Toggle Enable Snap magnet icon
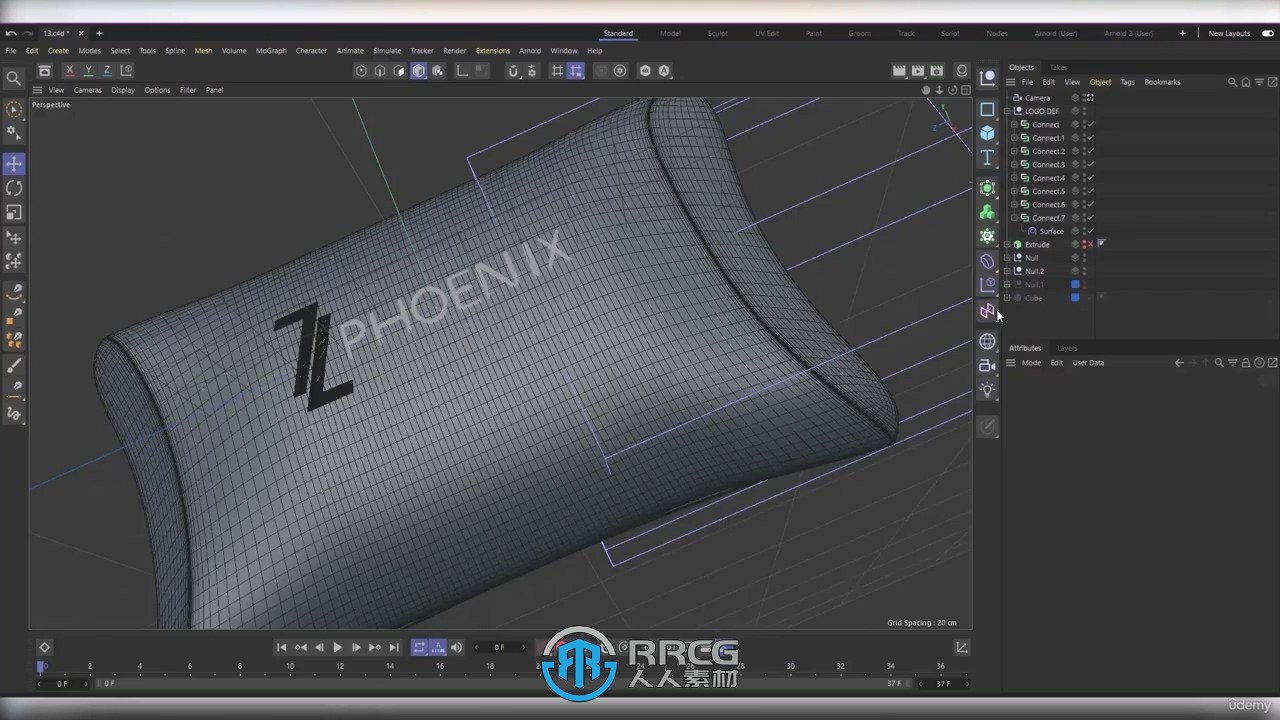 (x=513, y=71)
